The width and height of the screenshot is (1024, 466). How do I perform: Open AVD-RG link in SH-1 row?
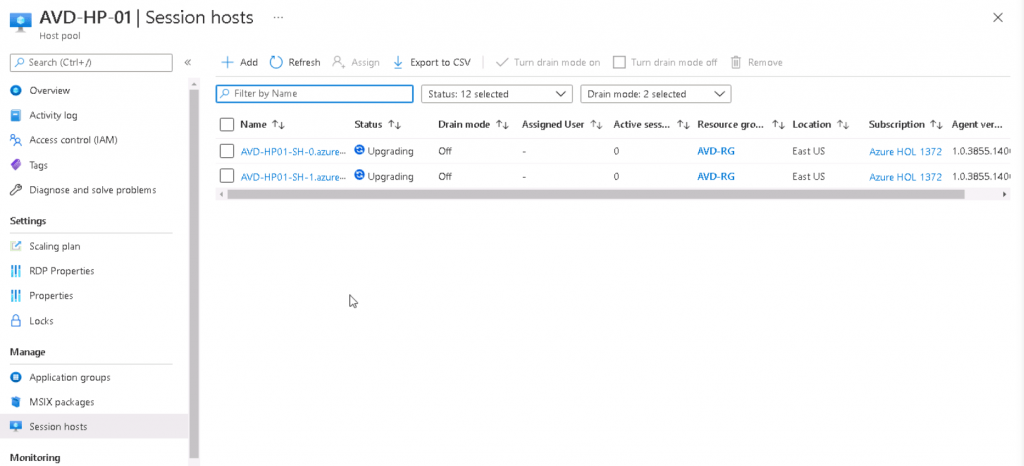point(716,176)
